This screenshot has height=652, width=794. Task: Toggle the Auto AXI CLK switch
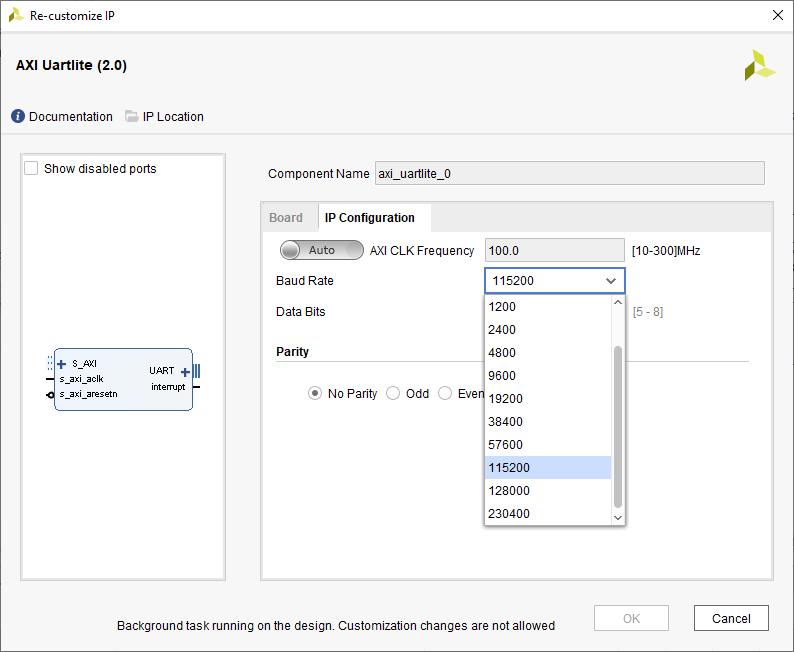(321, 250)
